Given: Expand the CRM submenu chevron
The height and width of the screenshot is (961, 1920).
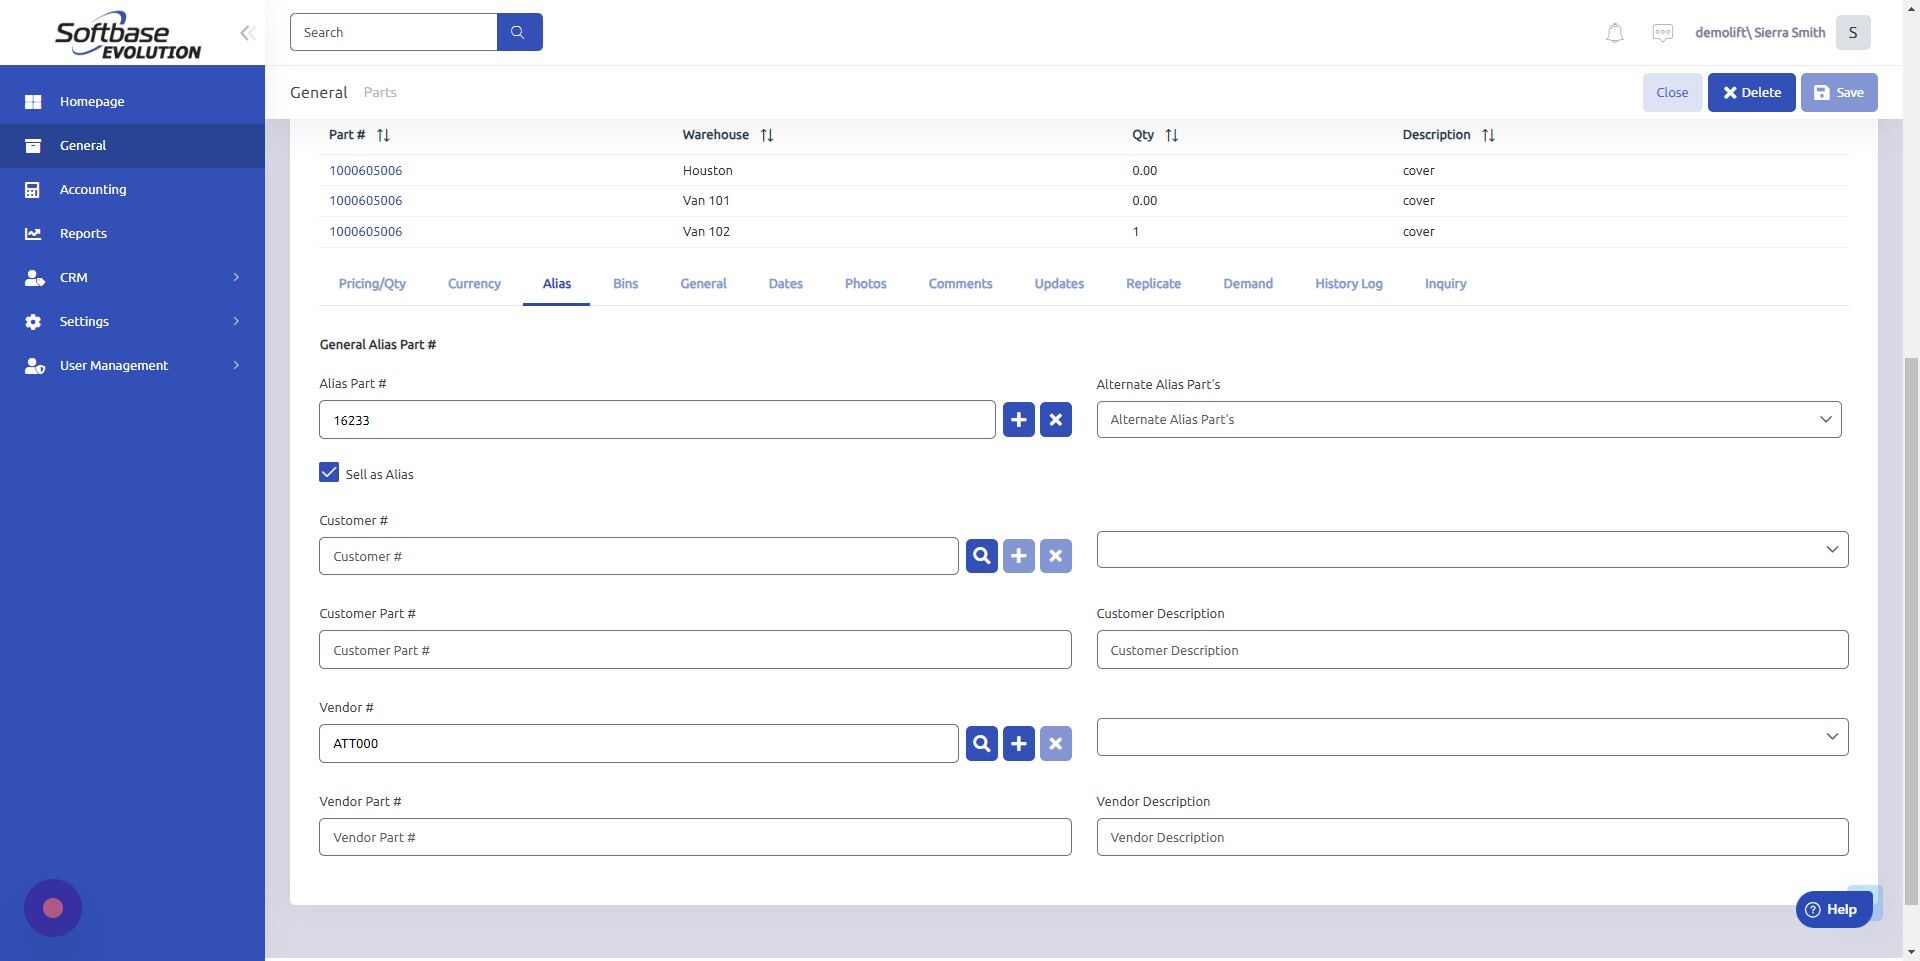Looking at the screenshot, I should [236, 277].
